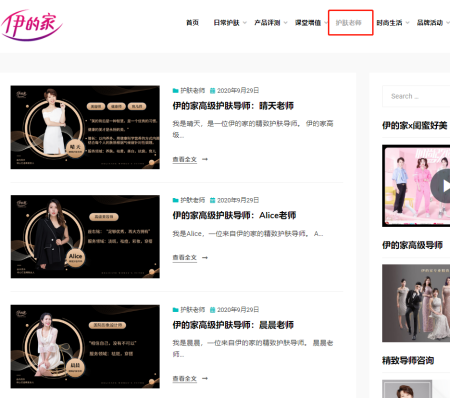Click excerpt text 我是晴天，是一位伊的家
Screen dimensions: 450x398
253,129
